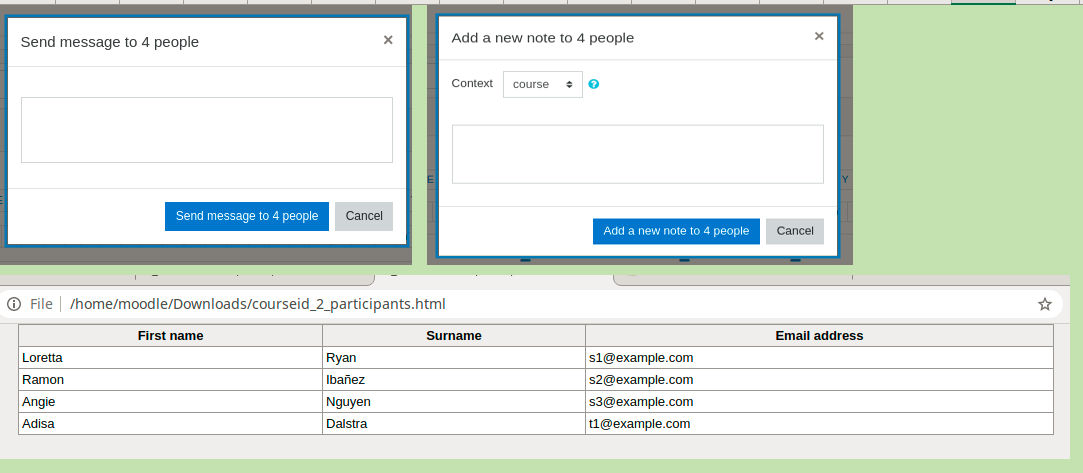Image resolution: width=1083 pixels, height=473 pixels.
Task: Focus the message text area
Action: pos(207,130)
